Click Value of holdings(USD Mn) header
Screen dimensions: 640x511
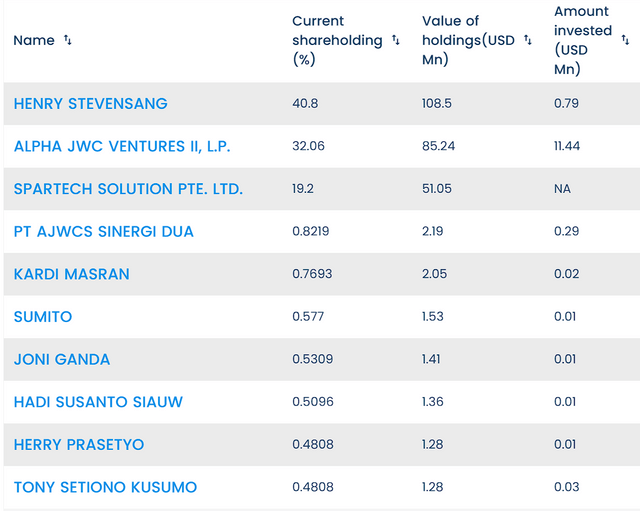pyautogui.click(x=465, y=41)
